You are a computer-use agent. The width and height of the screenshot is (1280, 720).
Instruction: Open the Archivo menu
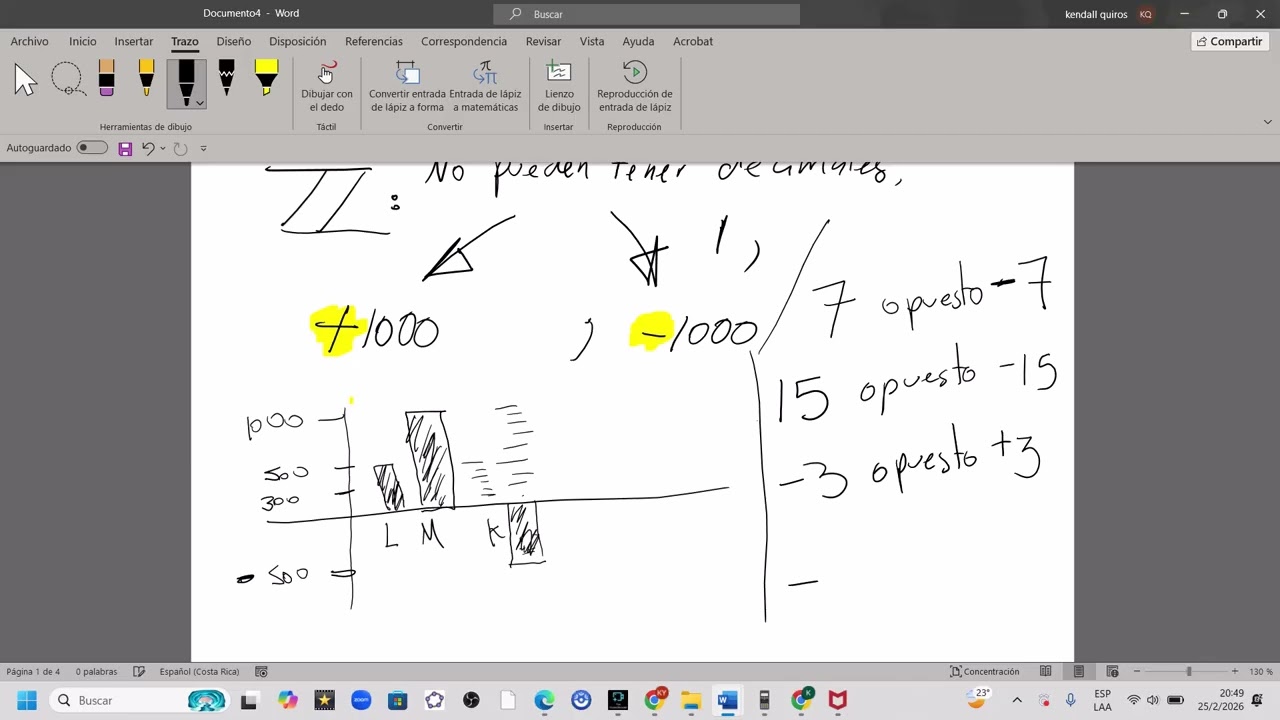pyautogui.click(x=30, y=41)
